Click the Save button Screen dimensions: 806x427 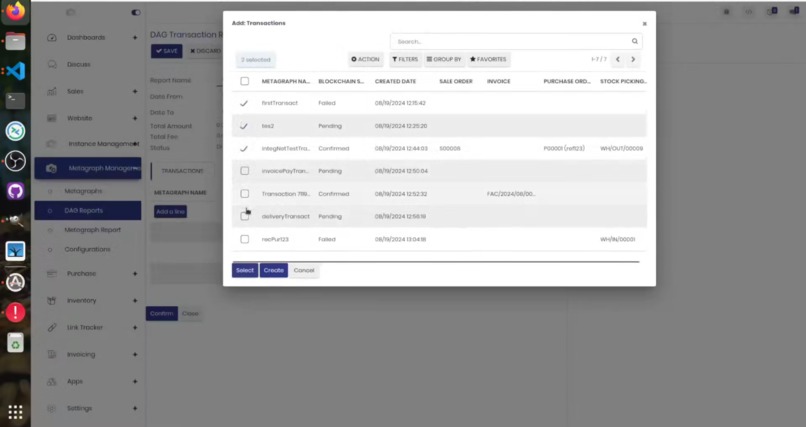167,51
